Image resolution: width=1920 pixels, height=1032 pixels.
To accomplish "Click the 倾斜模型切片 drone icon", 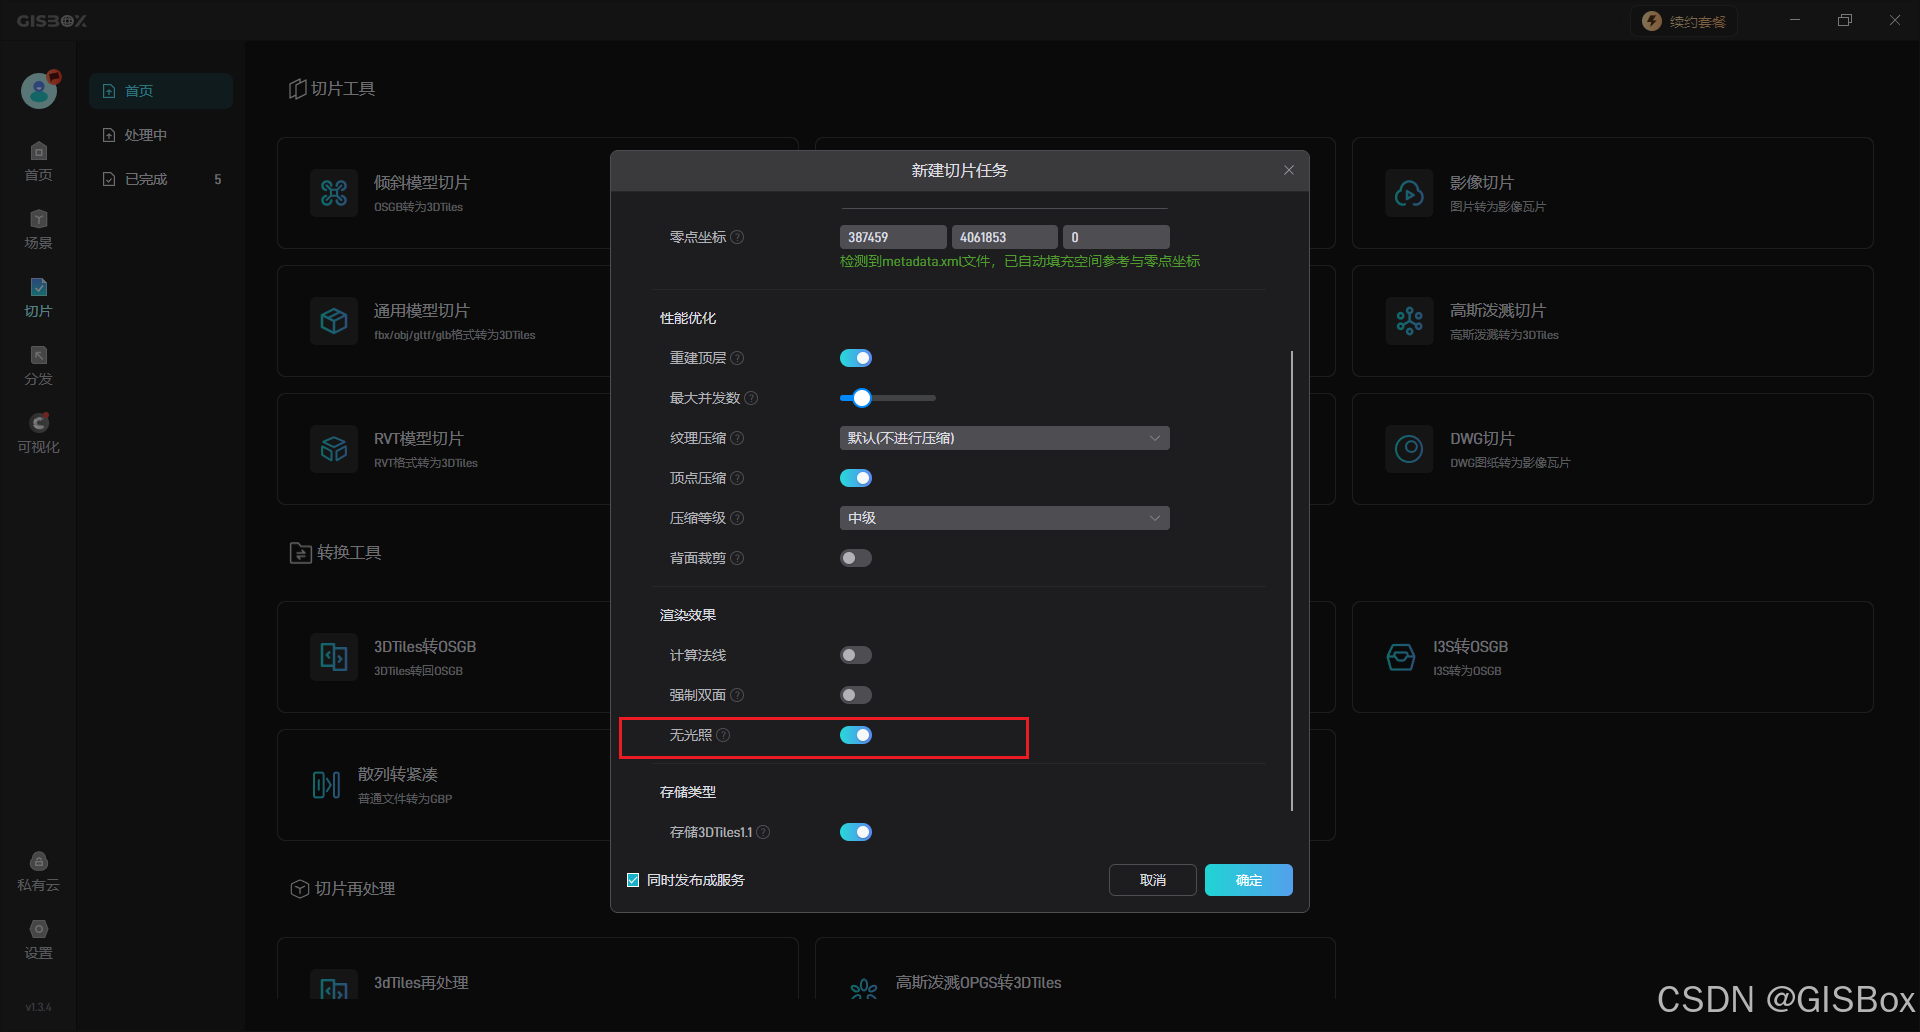I will (x=334, y=193).
